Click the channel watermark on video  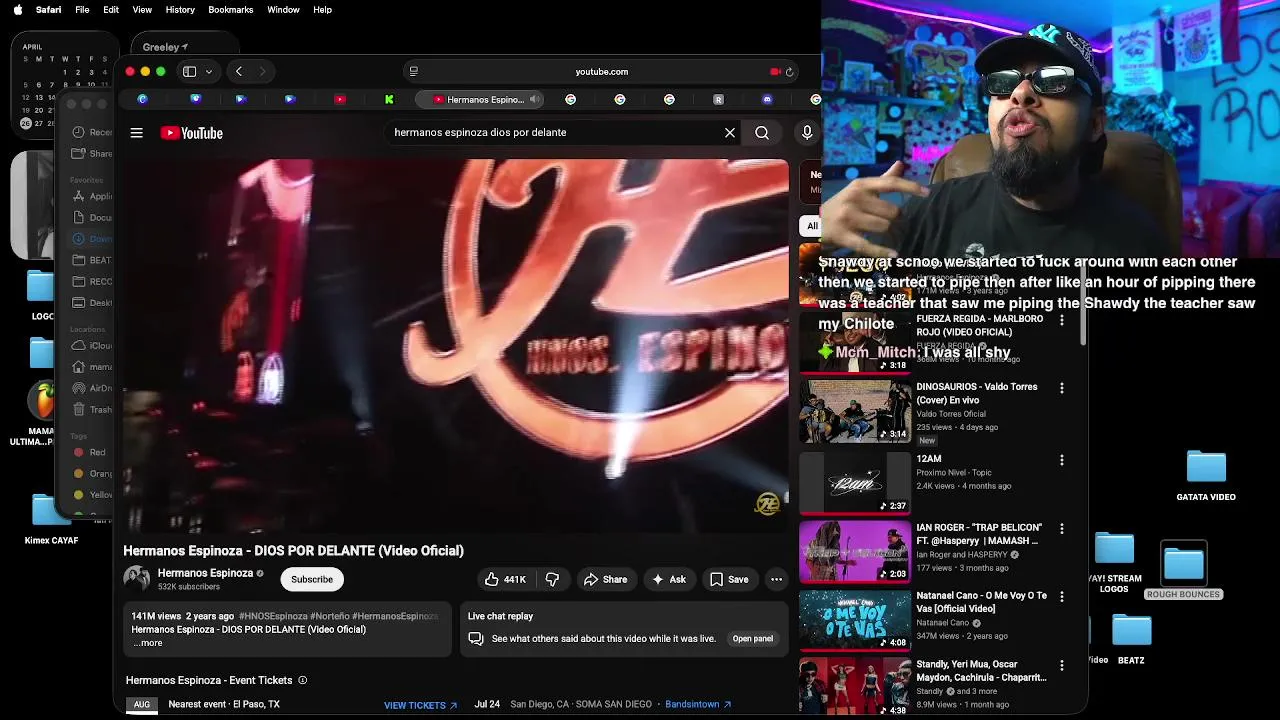[x=767, y=504]
